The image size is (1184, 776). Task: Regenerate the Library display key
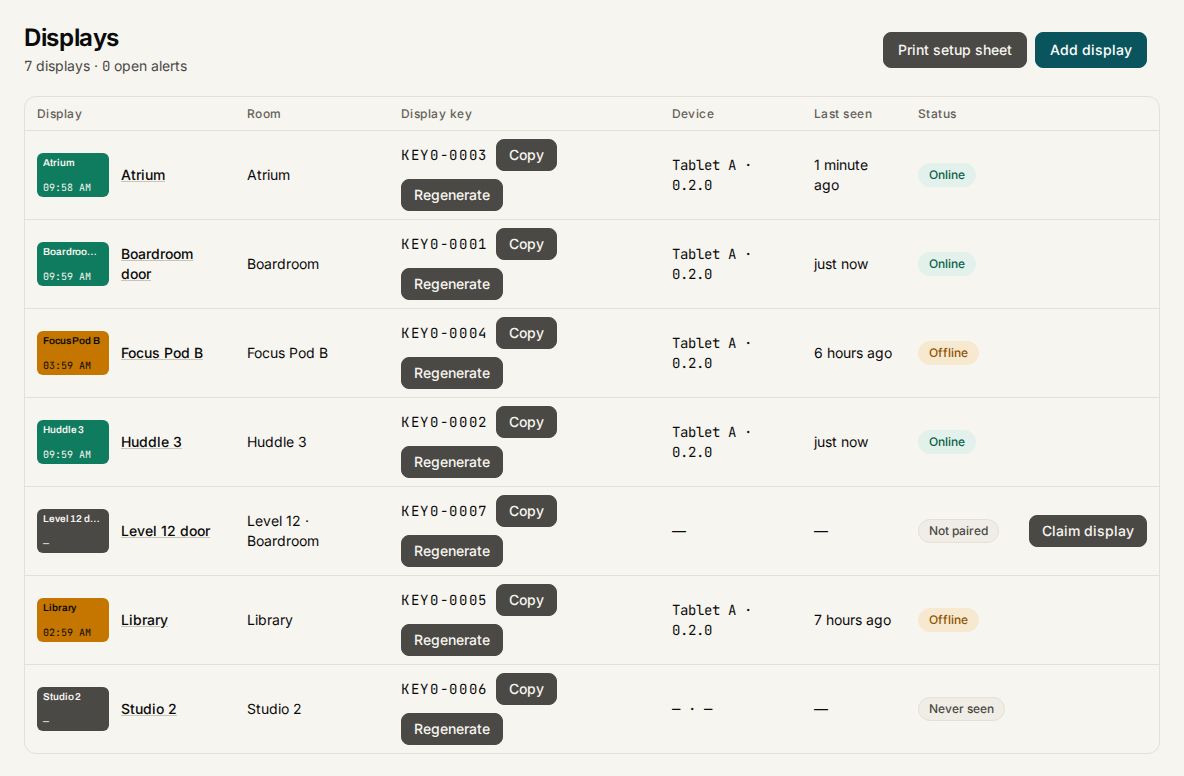pyautogui.click(x=452, y=640)
